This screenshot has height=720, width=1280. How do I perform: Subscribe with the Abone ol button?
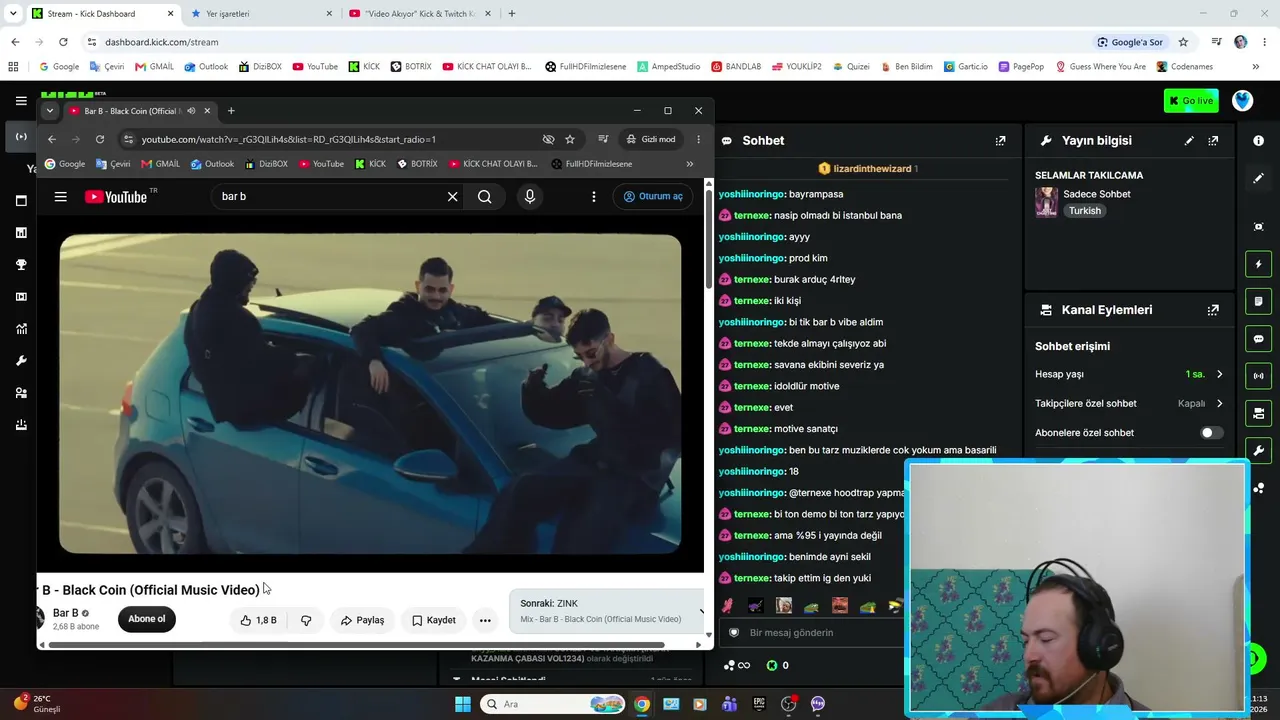147,619
